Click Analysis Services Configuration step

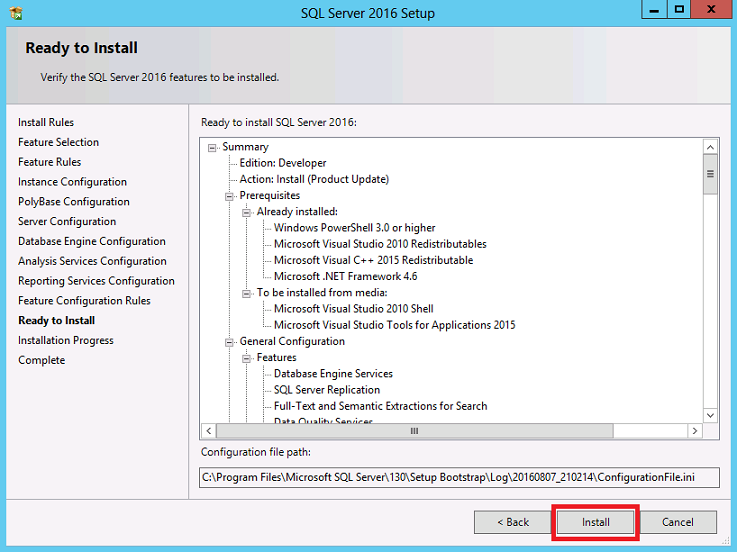click(x=92, y=261)
